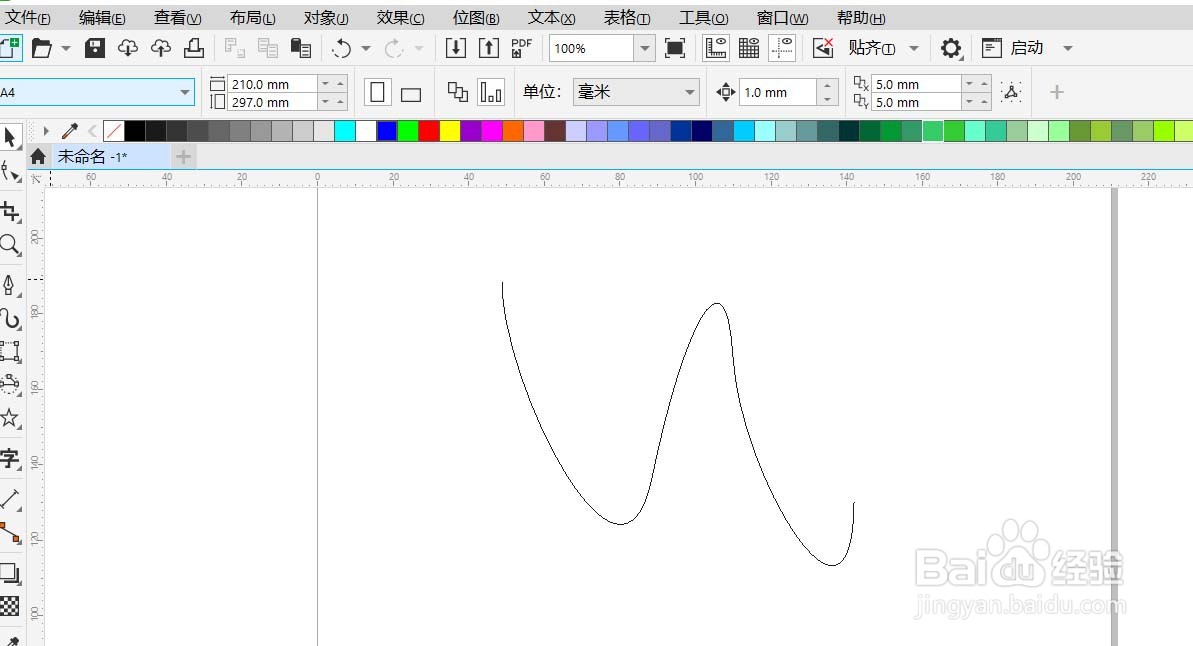The width and height of the screenshot is (1193, 646).
Task: Open the 效果 menu
Action: point(400,18)
